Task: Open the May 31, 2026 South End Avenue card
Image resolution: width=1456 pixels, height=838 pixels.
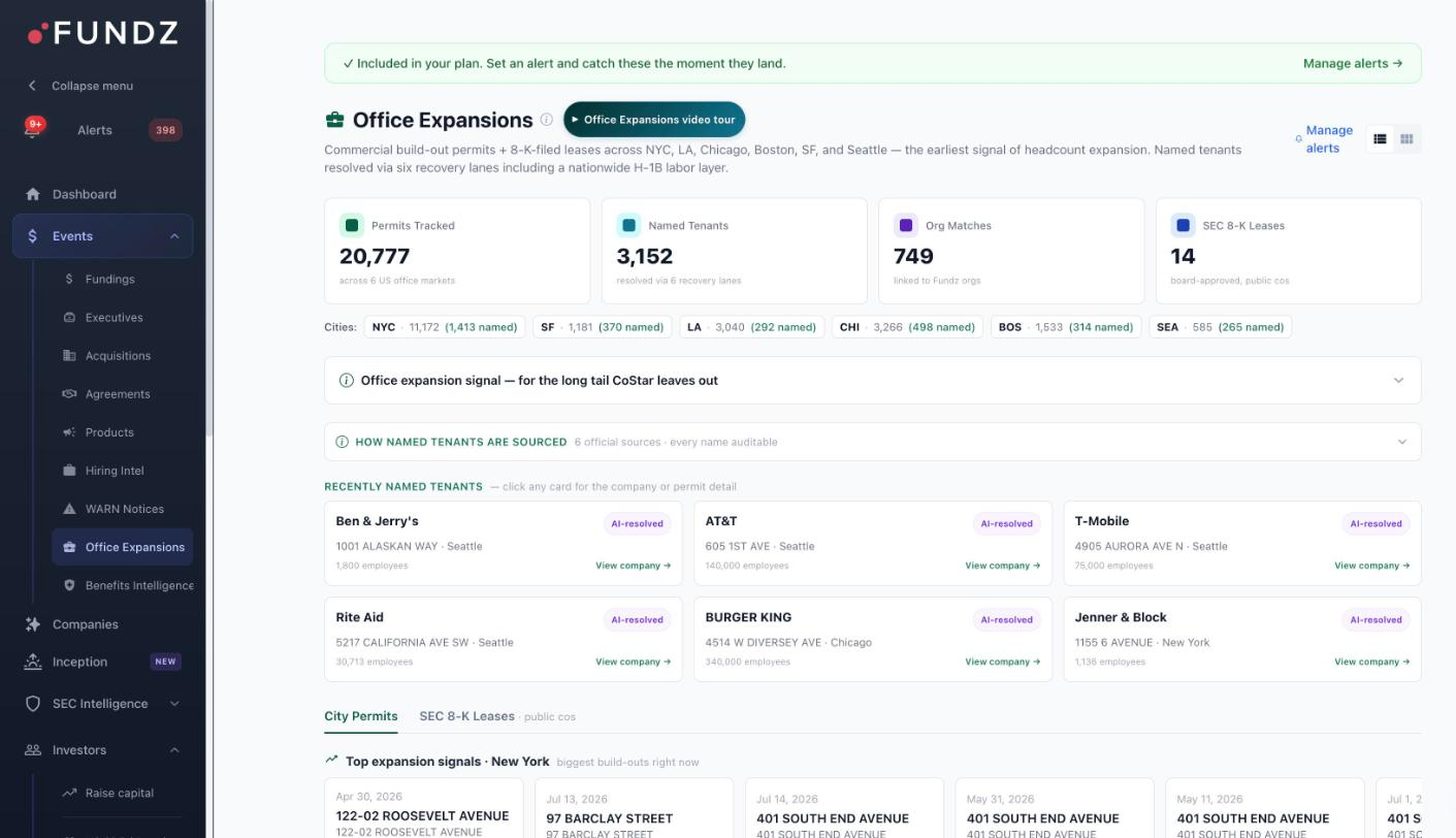Action: click(x=1054, y=809)
